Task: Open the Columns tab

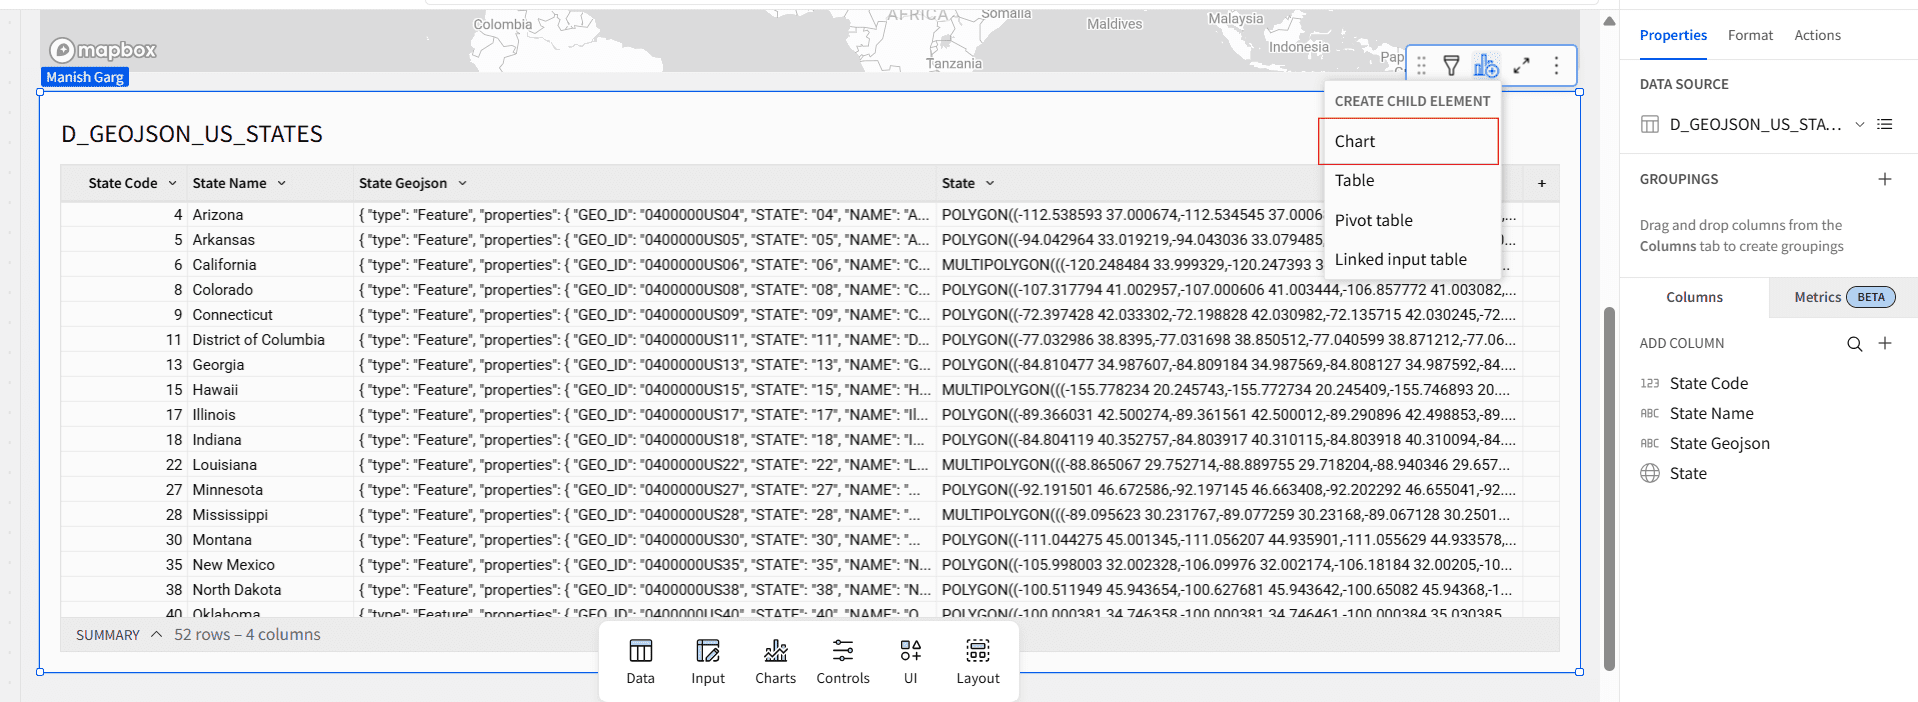Action: tap(1694, 297)
